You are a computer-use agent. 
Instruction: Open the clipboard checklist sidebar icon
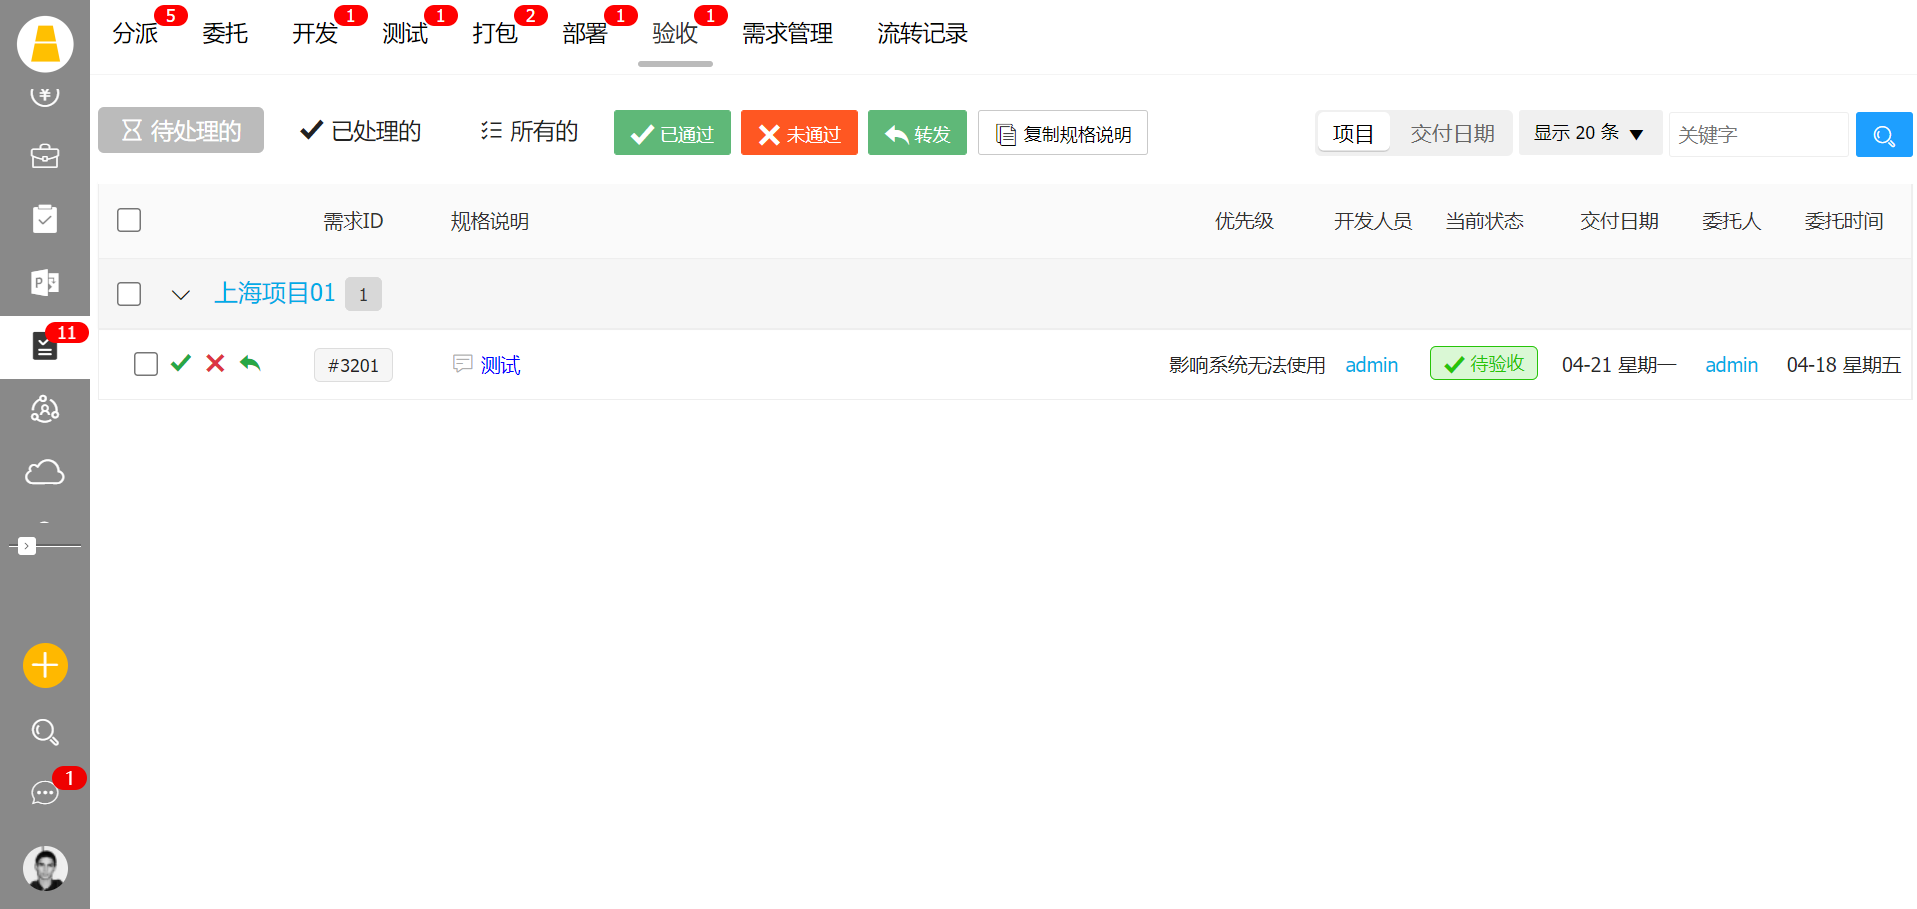pos(44,219)
